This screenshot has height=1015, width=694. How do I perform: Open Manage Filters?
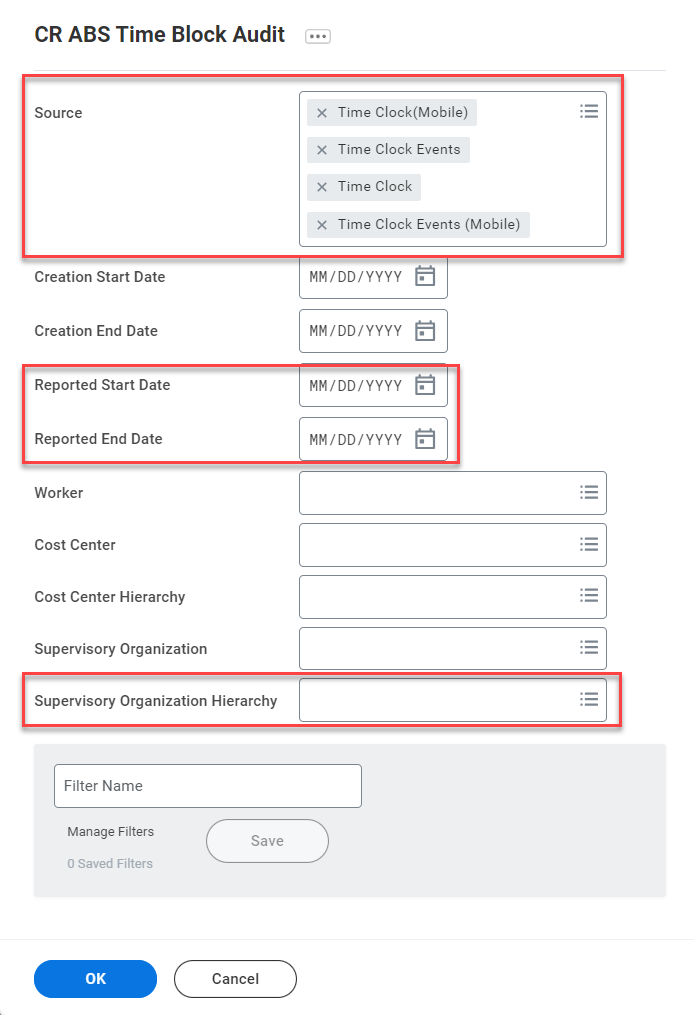coord(110,831)
